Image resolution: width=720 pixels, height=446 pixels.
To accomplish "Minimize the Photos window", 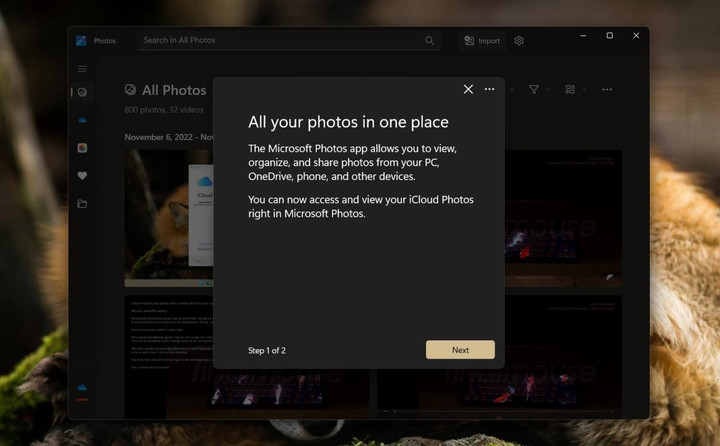I will [583, 35].
